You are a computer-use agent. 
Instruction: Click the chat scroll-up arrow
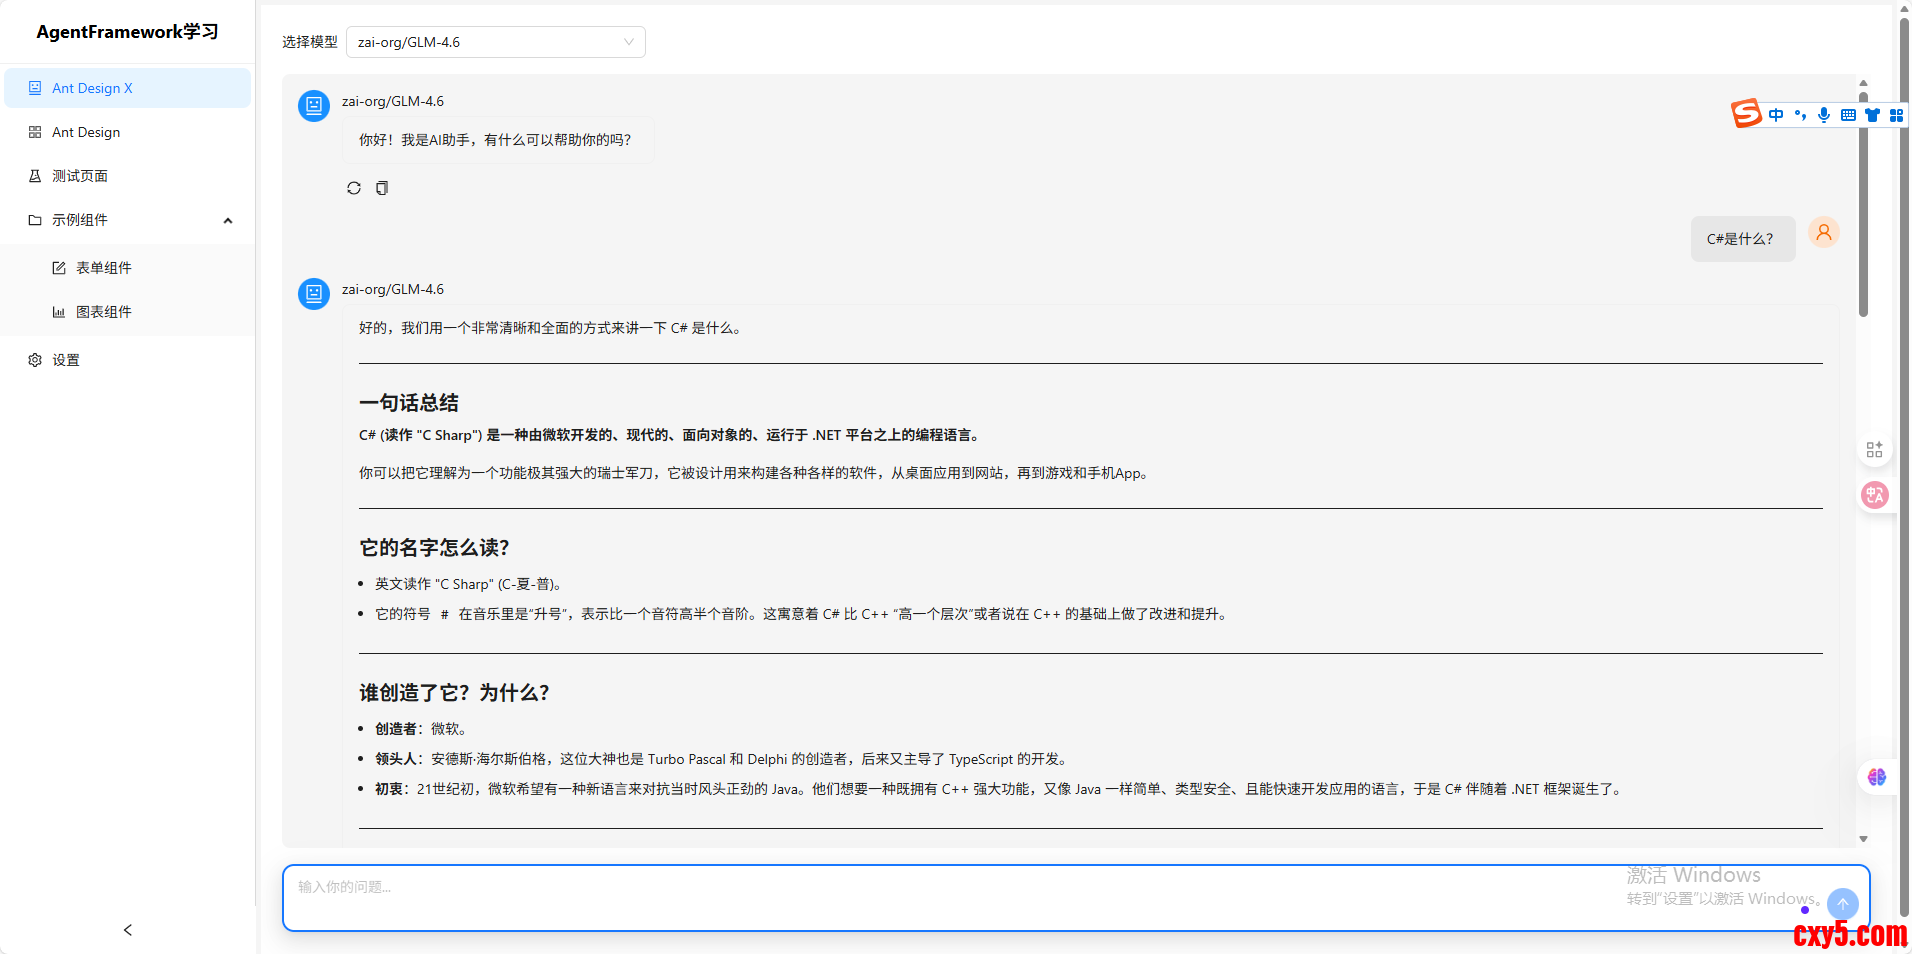1863,84
